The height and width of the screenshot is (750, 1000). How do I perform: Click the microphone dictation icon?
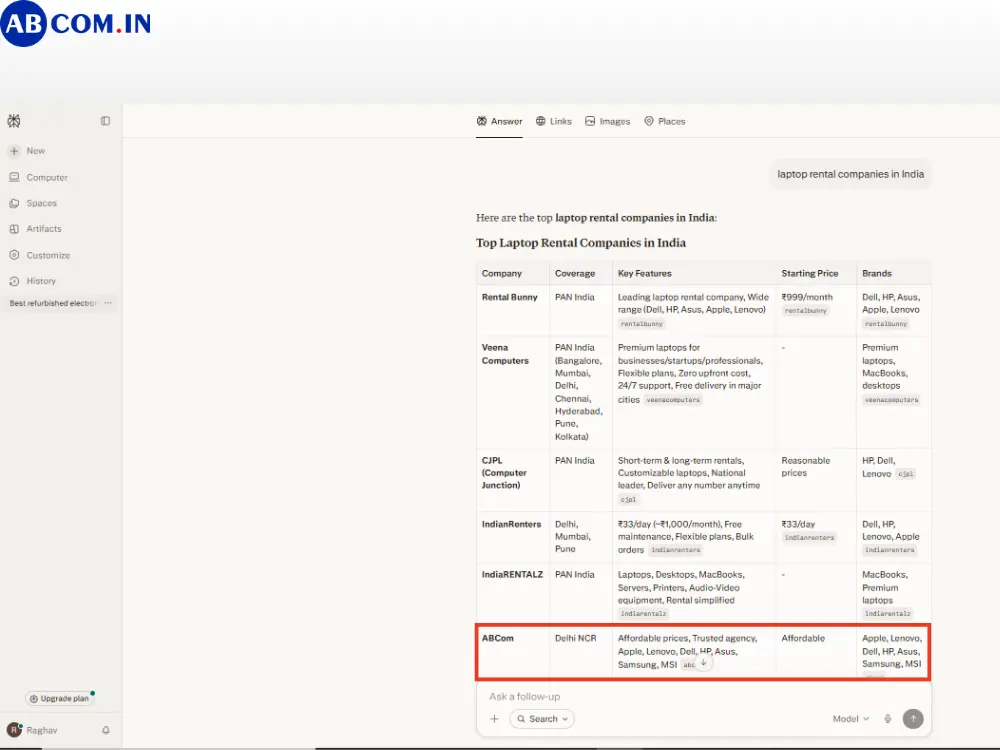tap(888, 719)
